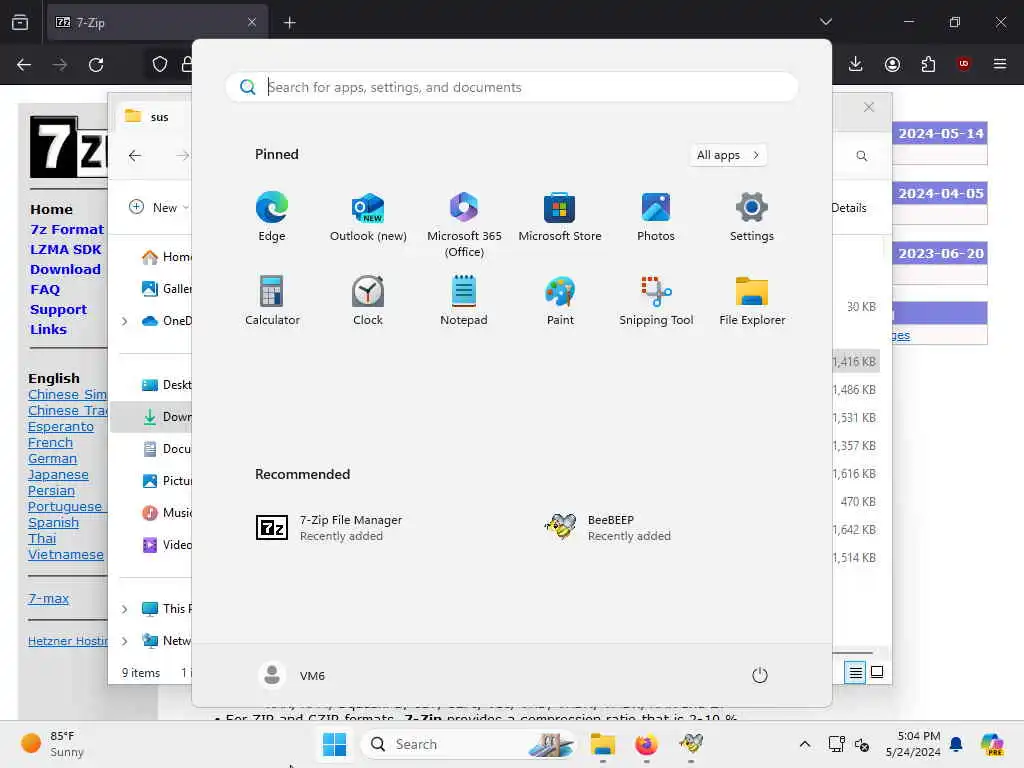Screen dimensions: 1024x768
Task: Open recommended 7-Zip File Manager
Action: (x=329, y=528)
